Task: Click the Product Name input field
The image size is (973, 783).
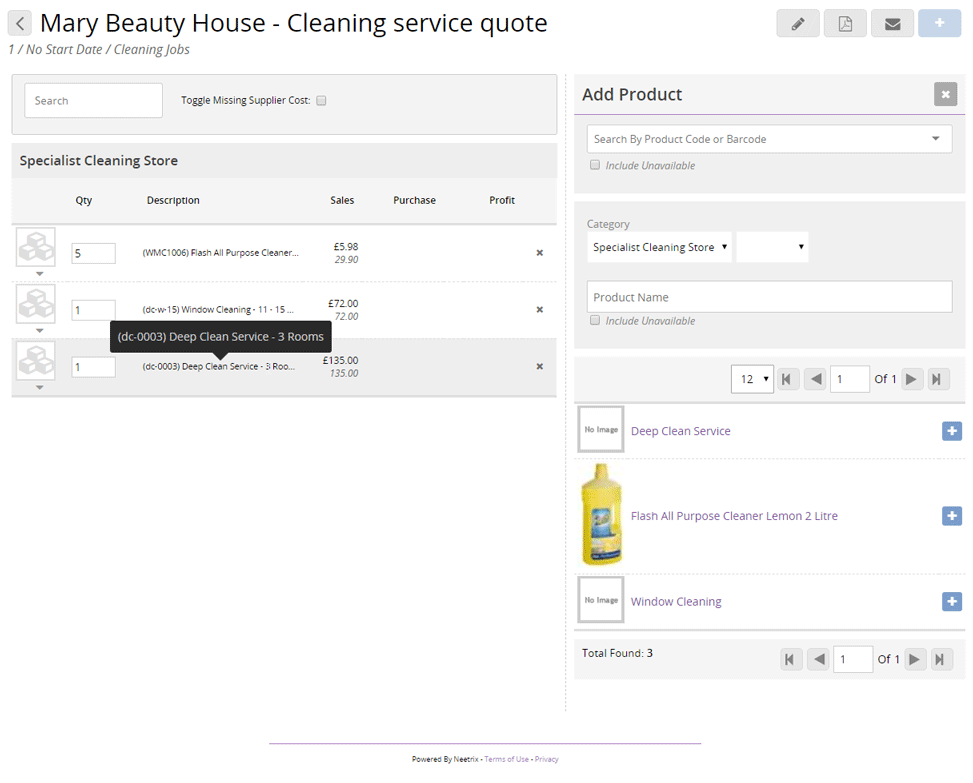Action: 769,297
